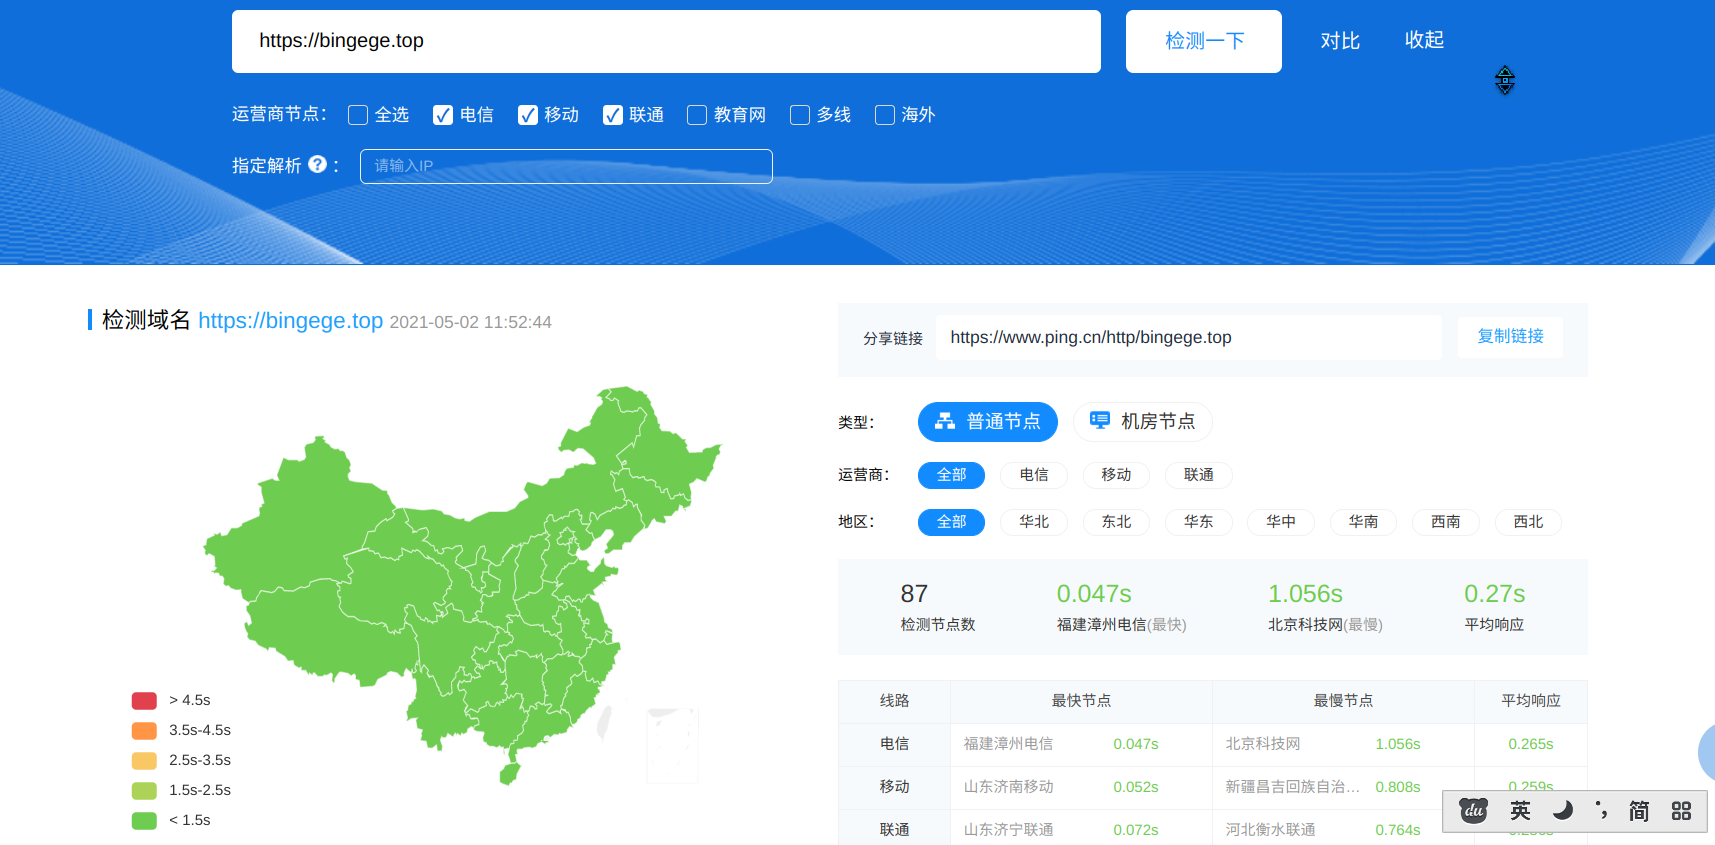Click the 平均响应 column header

click(1530, 701)
